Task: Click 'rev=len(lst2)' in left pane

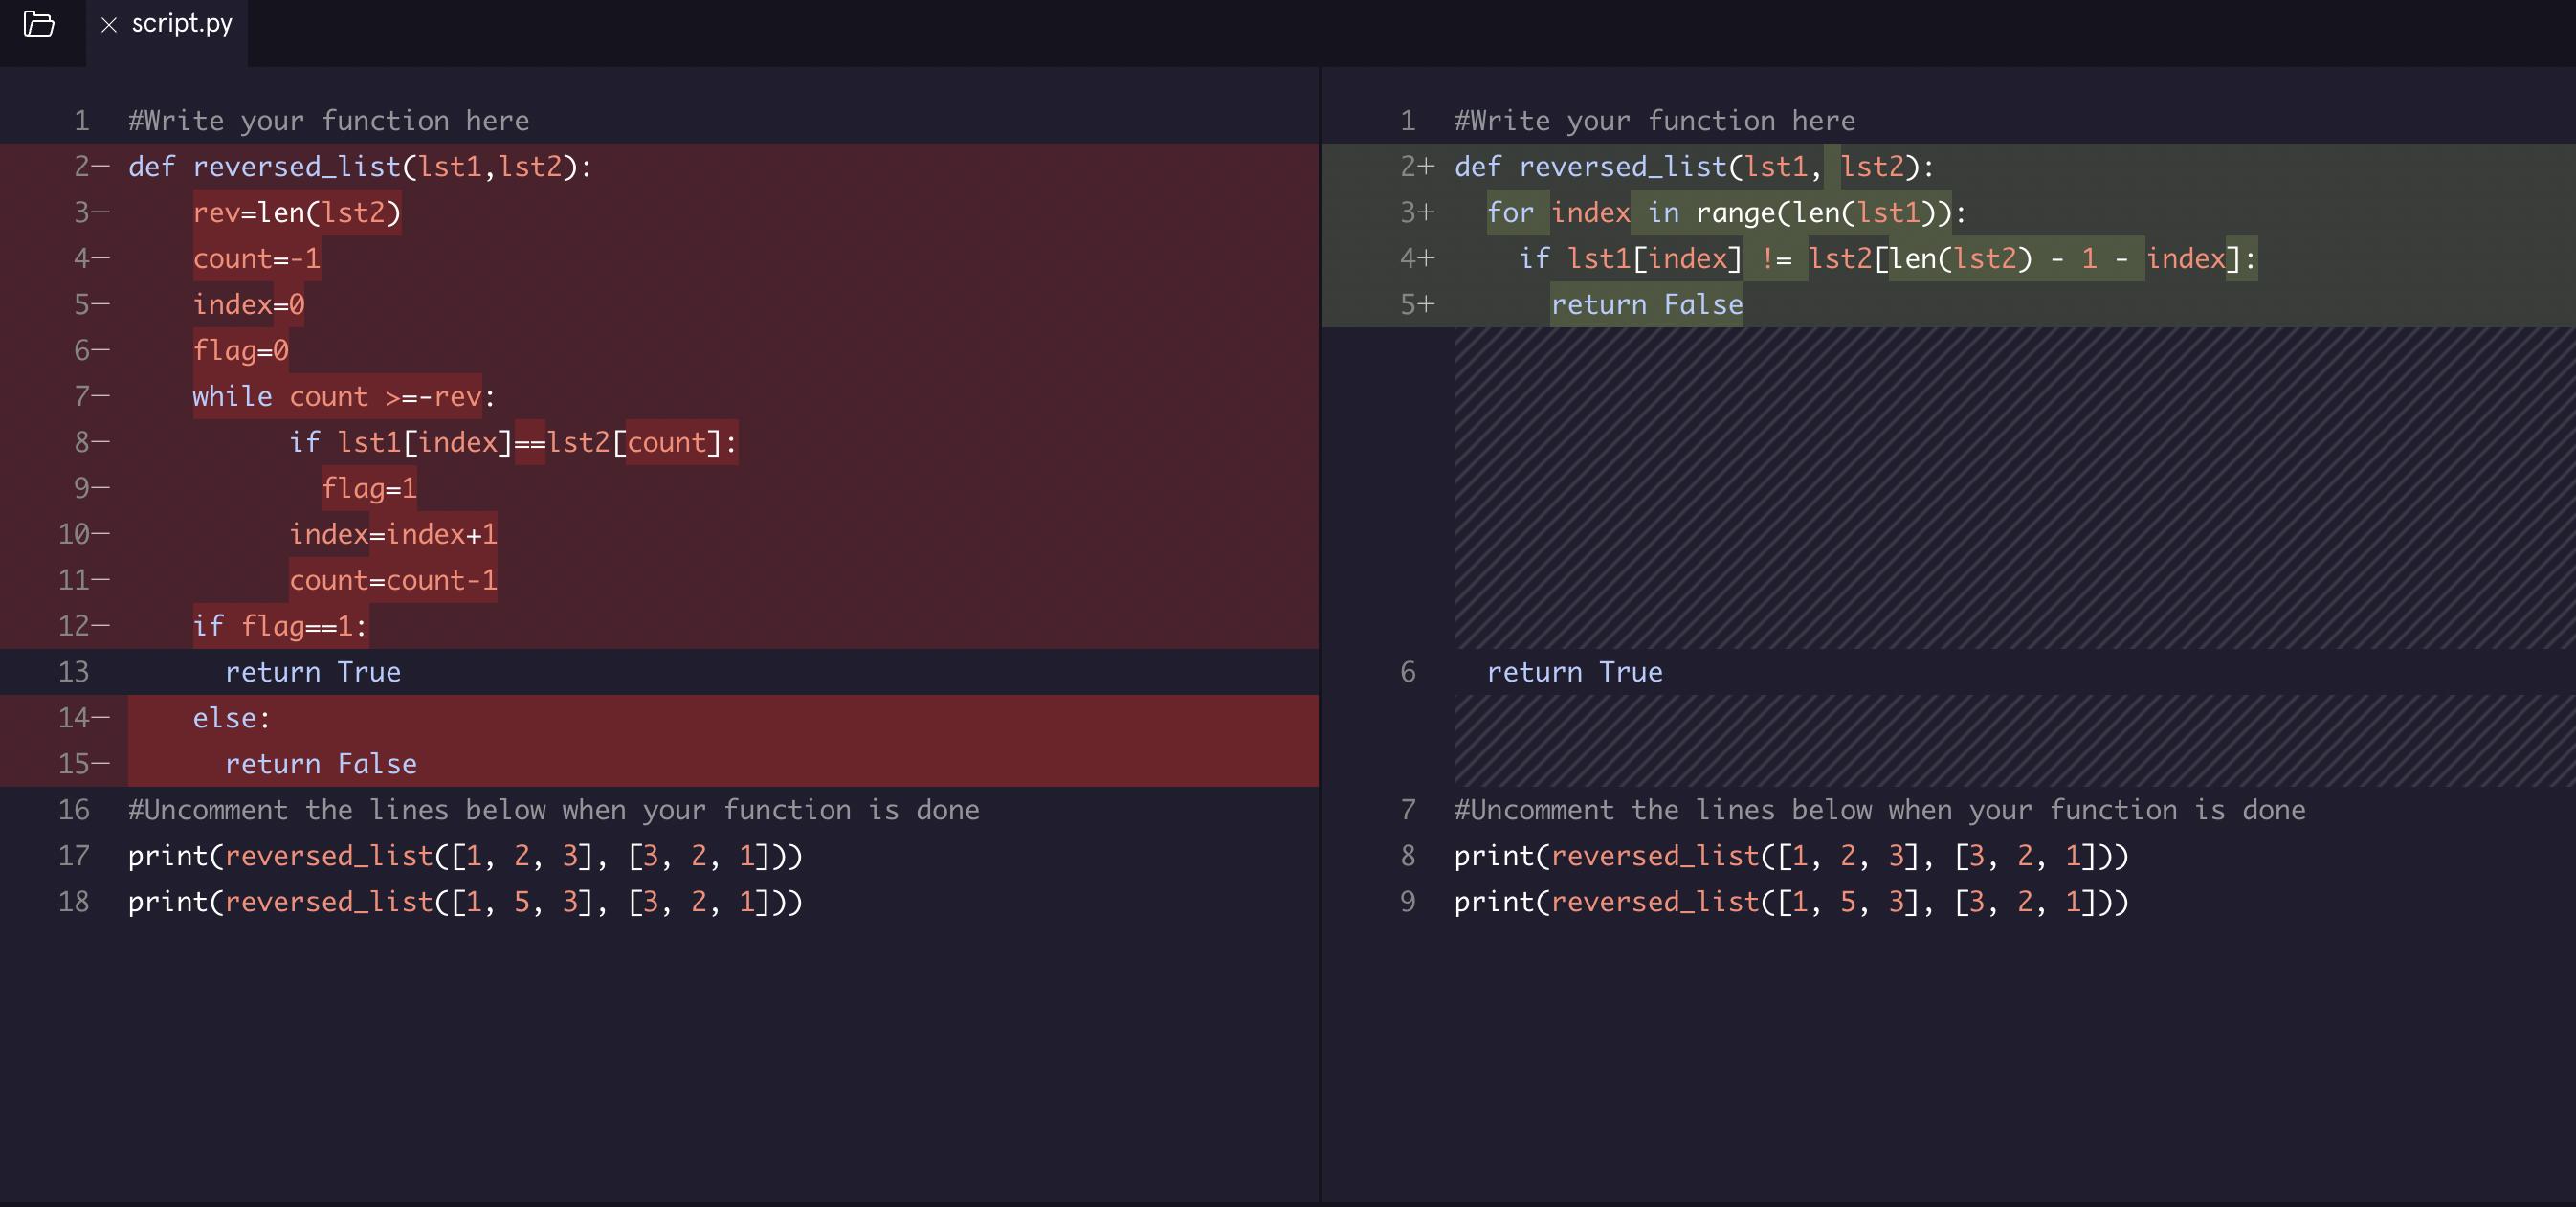Action: click(x=296, y=212)
